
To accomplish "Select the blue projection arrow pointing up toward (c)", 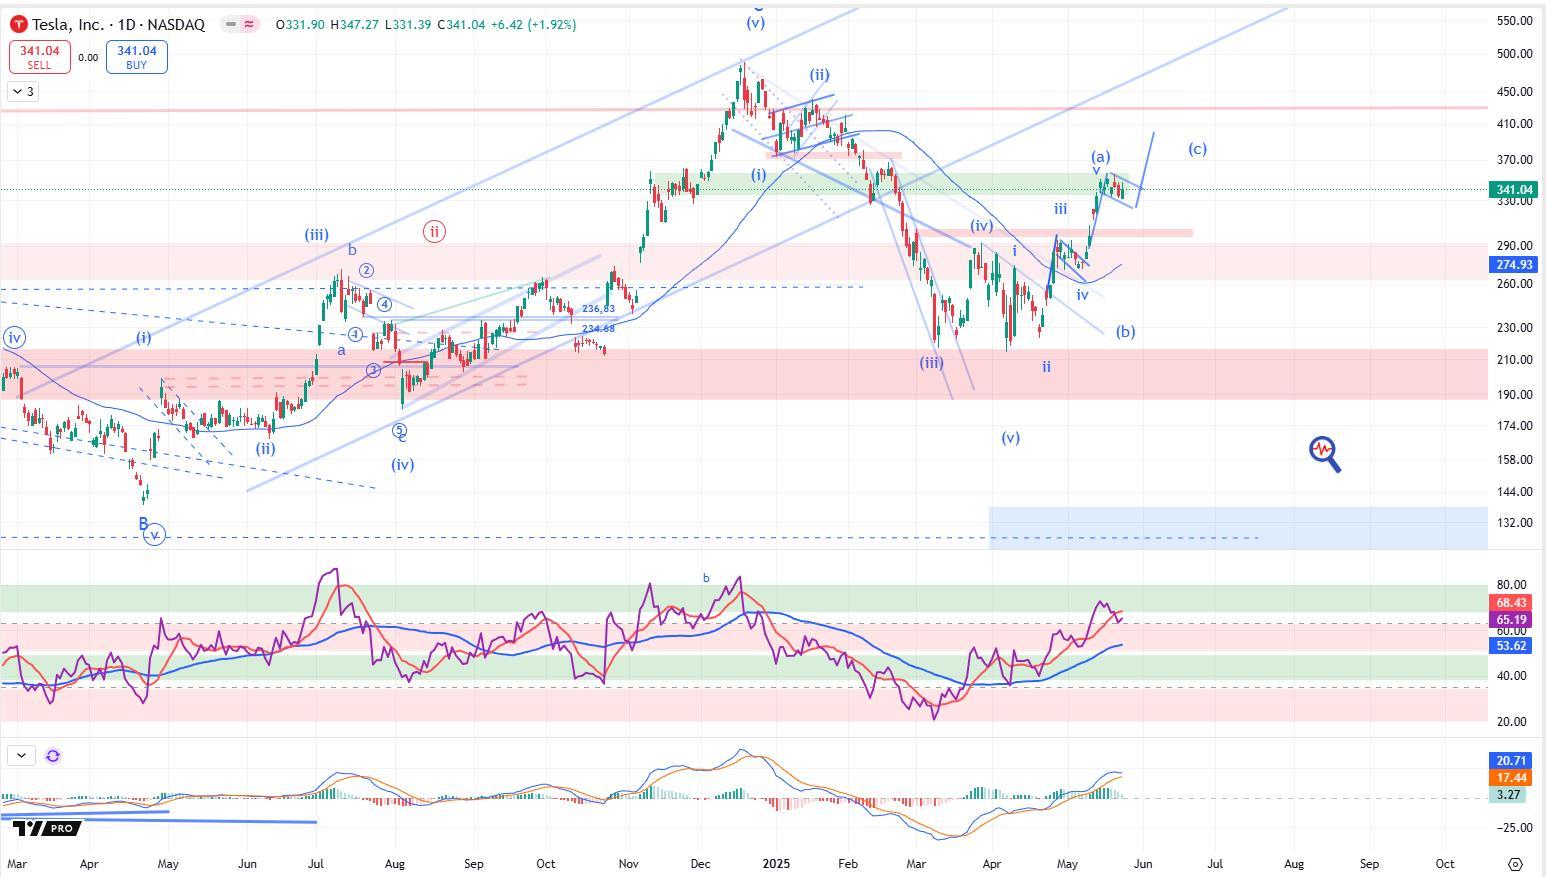I will tap(1144, 169).
